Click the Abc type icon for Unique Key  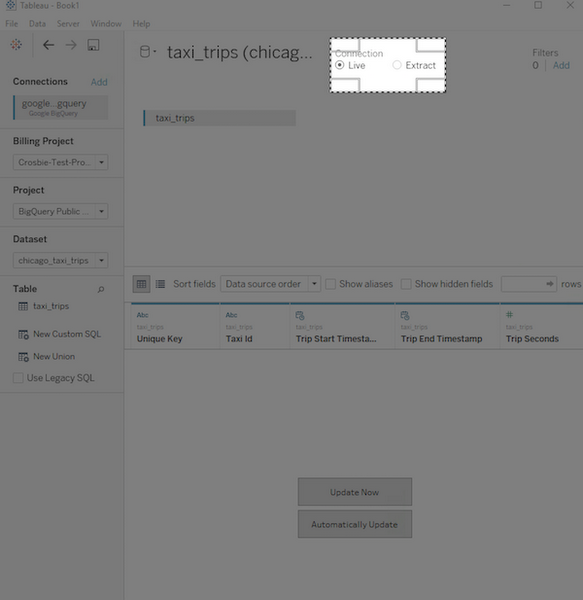click(142, 315)
